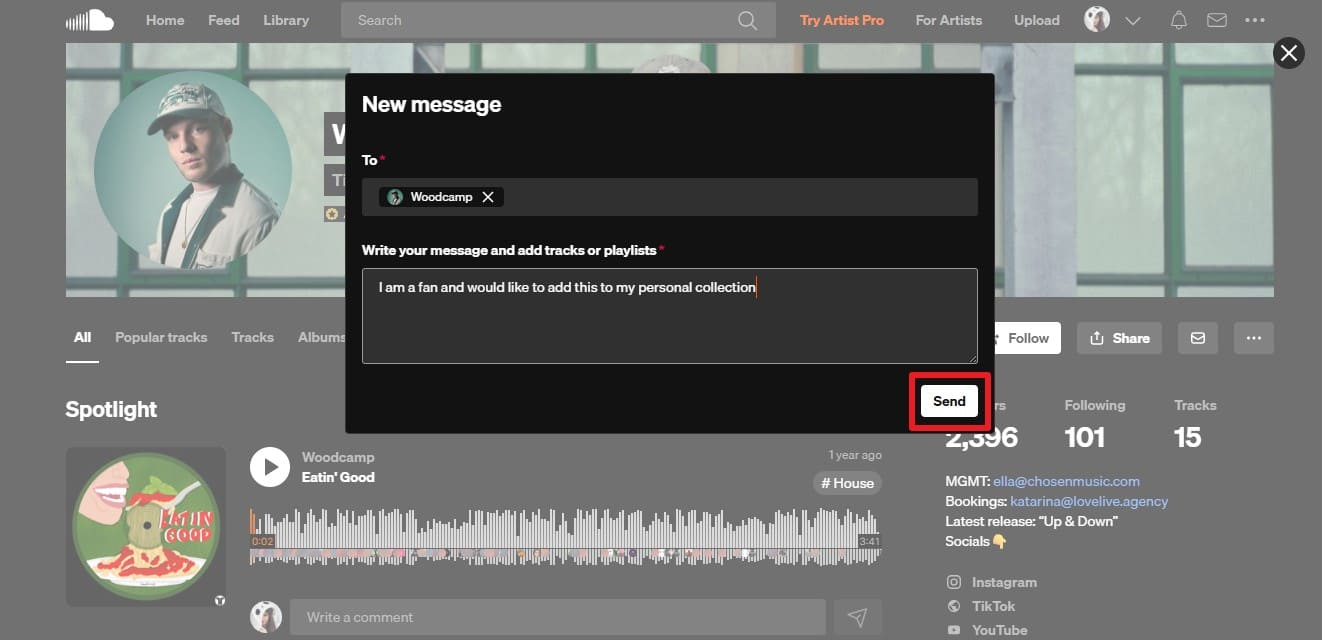
Task: Click the user avatar in header
Action: [1097, 20]
